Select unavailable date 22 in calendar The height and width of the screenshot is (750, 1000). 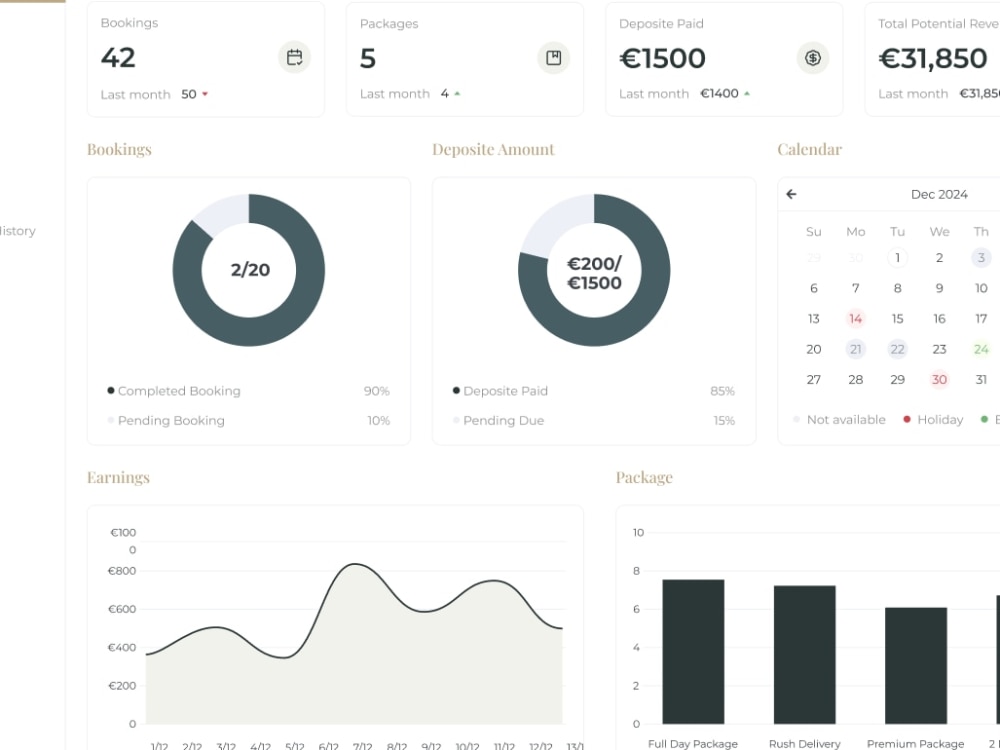897,349
